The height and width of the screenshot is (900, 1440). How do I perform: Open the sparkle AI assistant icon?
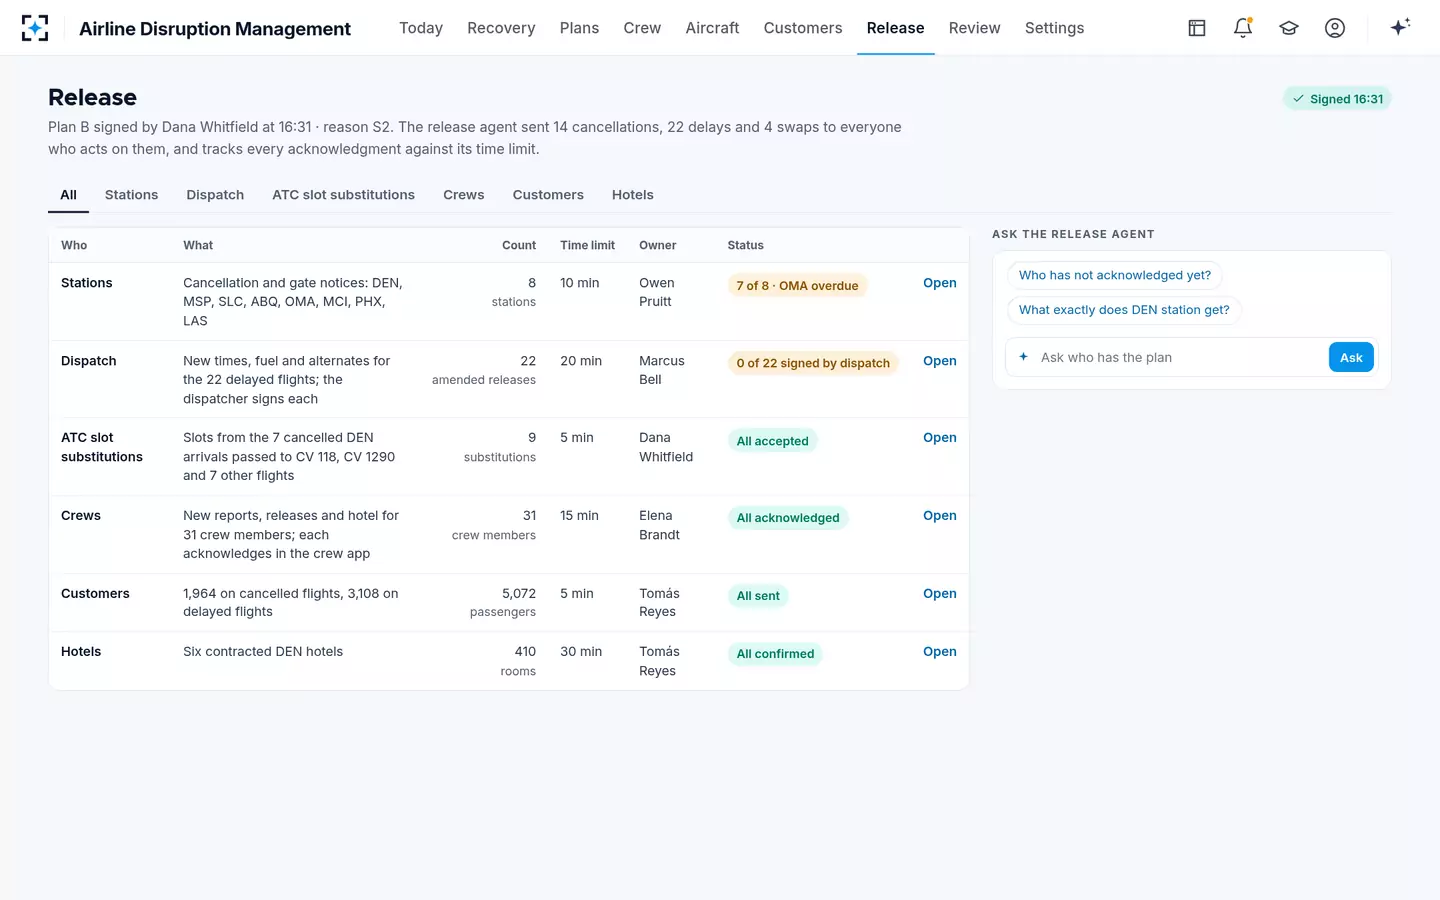(1400, 27)
